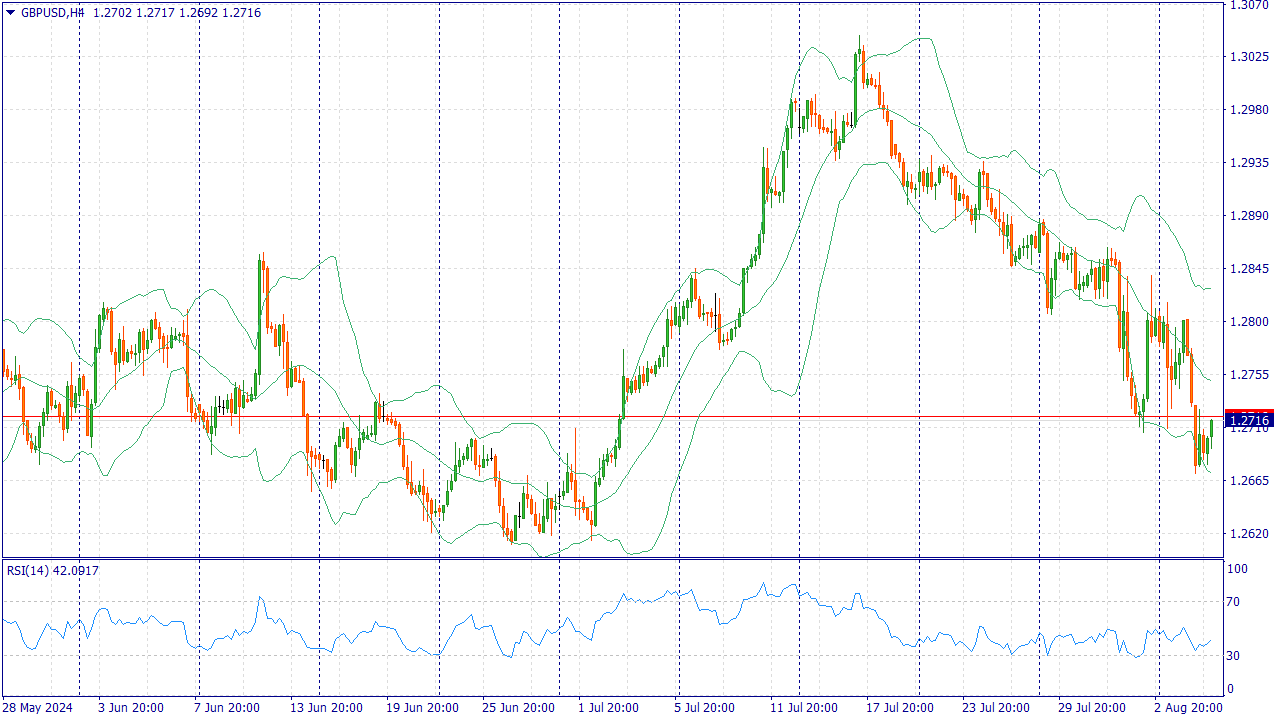Viewport: 1280px width, 720px height.
Task: Click the 1.2620 price scale label
Action: [x=1249, y=533]
